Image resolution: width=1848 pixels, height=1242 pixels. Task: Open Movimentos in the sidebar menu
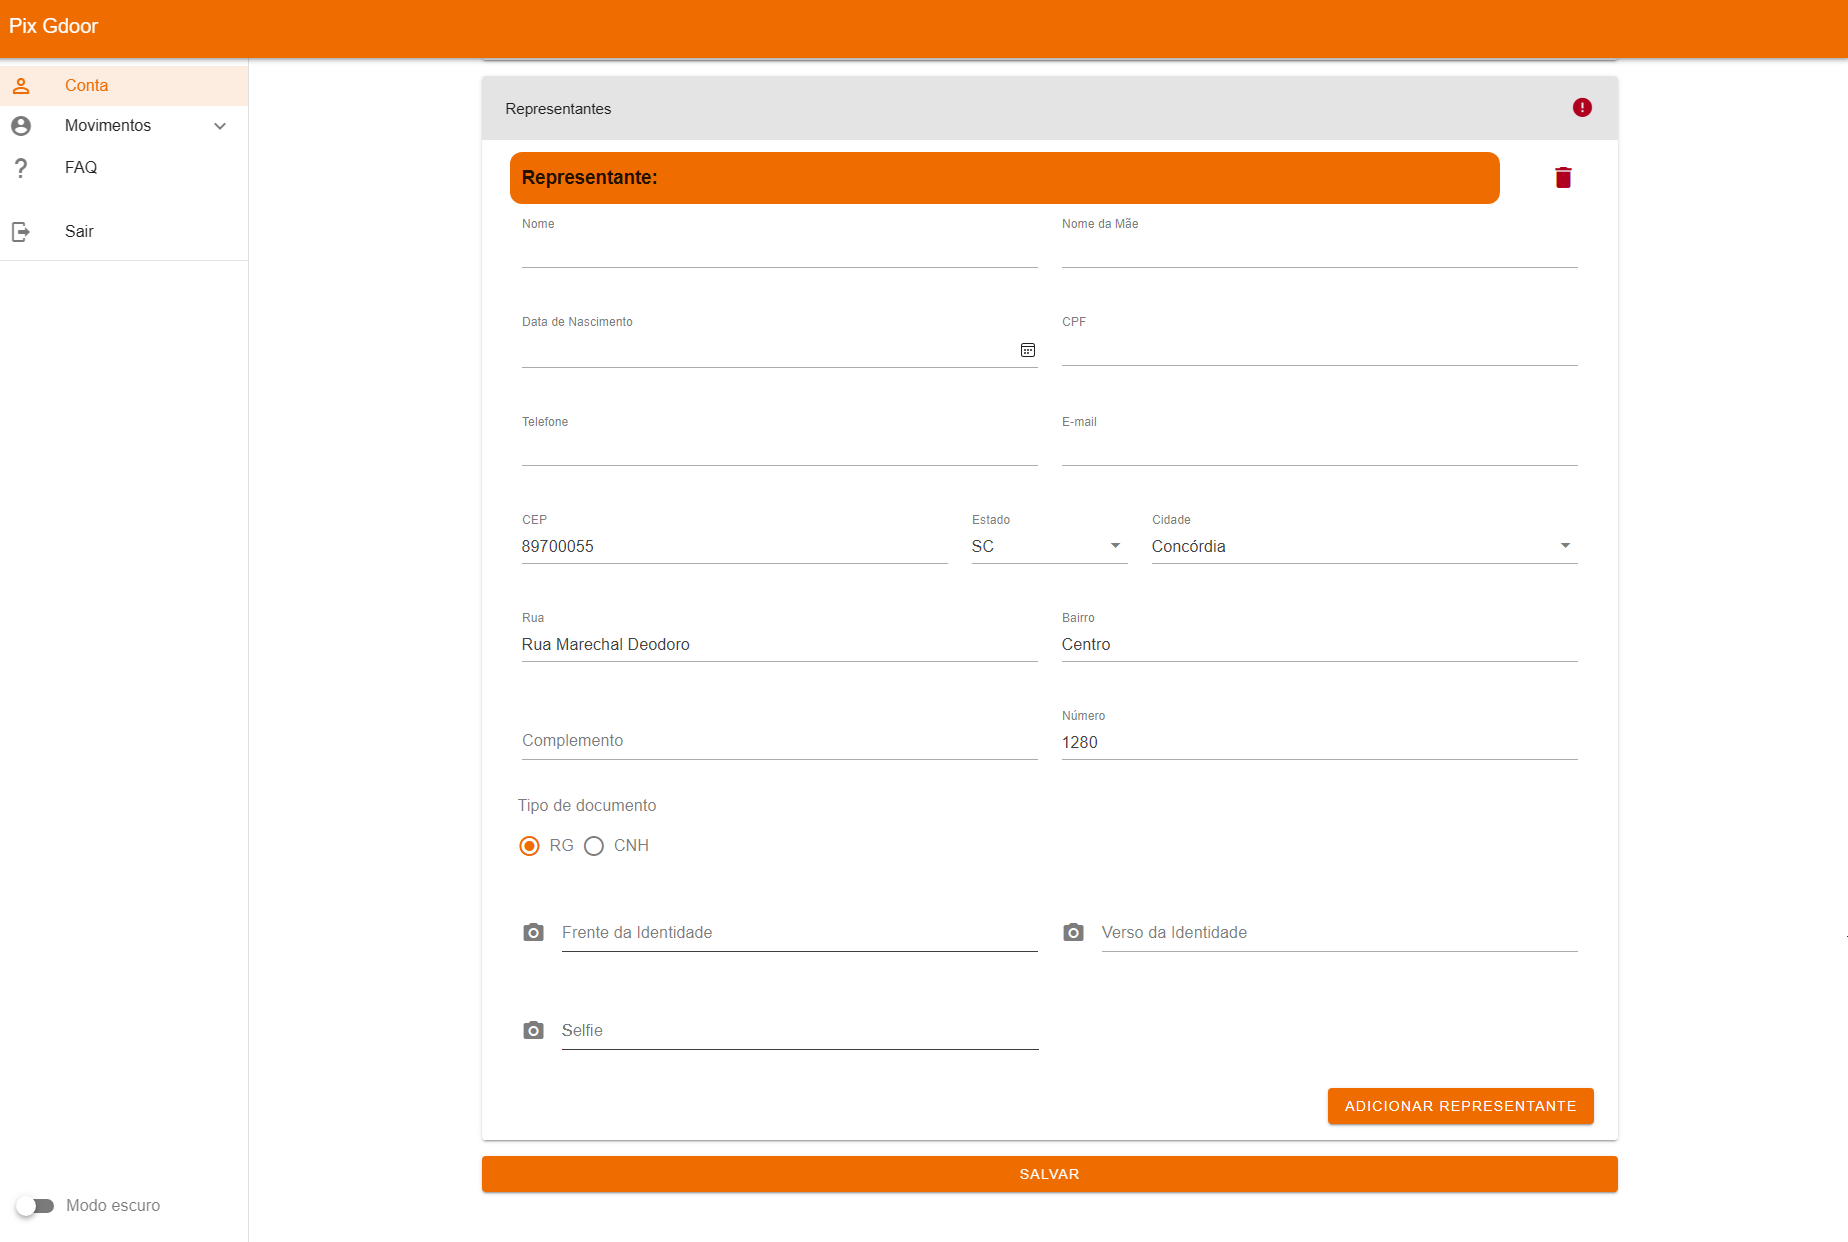pyautogui.click(x=124, y=126)
